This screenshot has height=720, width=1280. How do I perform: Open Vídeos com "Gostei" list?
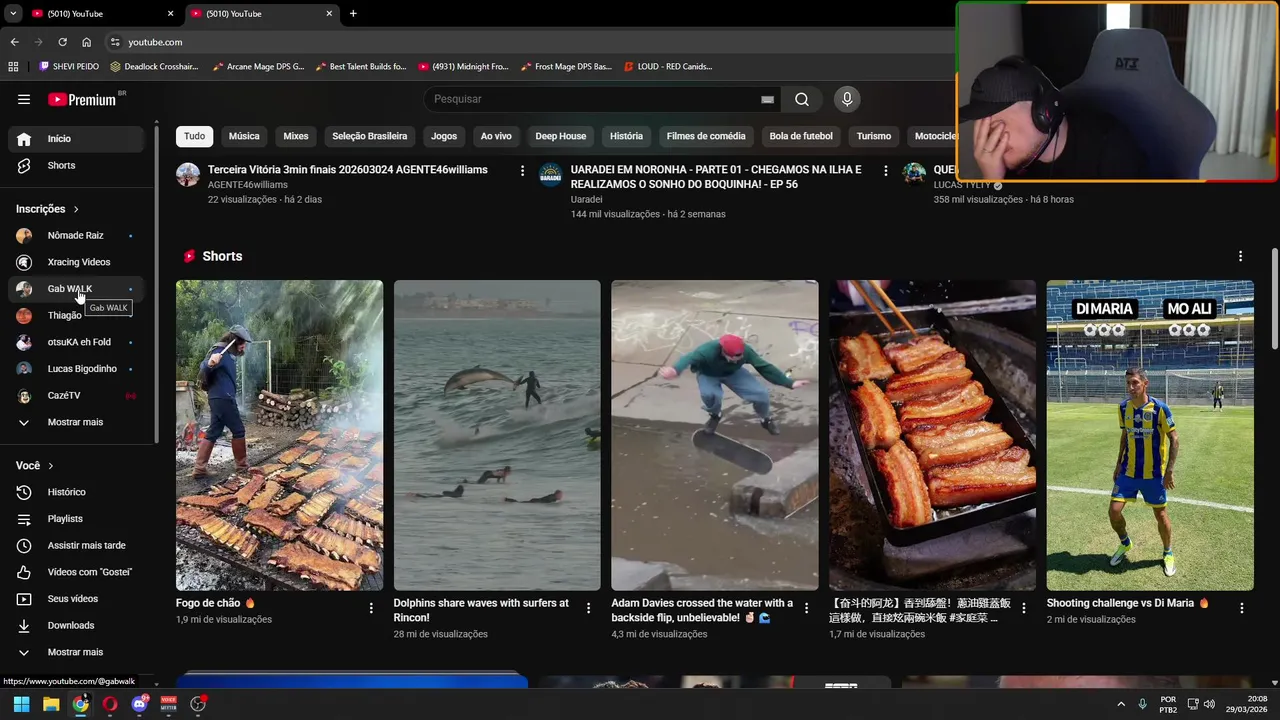pyautogui.click(x=76, y=572)
